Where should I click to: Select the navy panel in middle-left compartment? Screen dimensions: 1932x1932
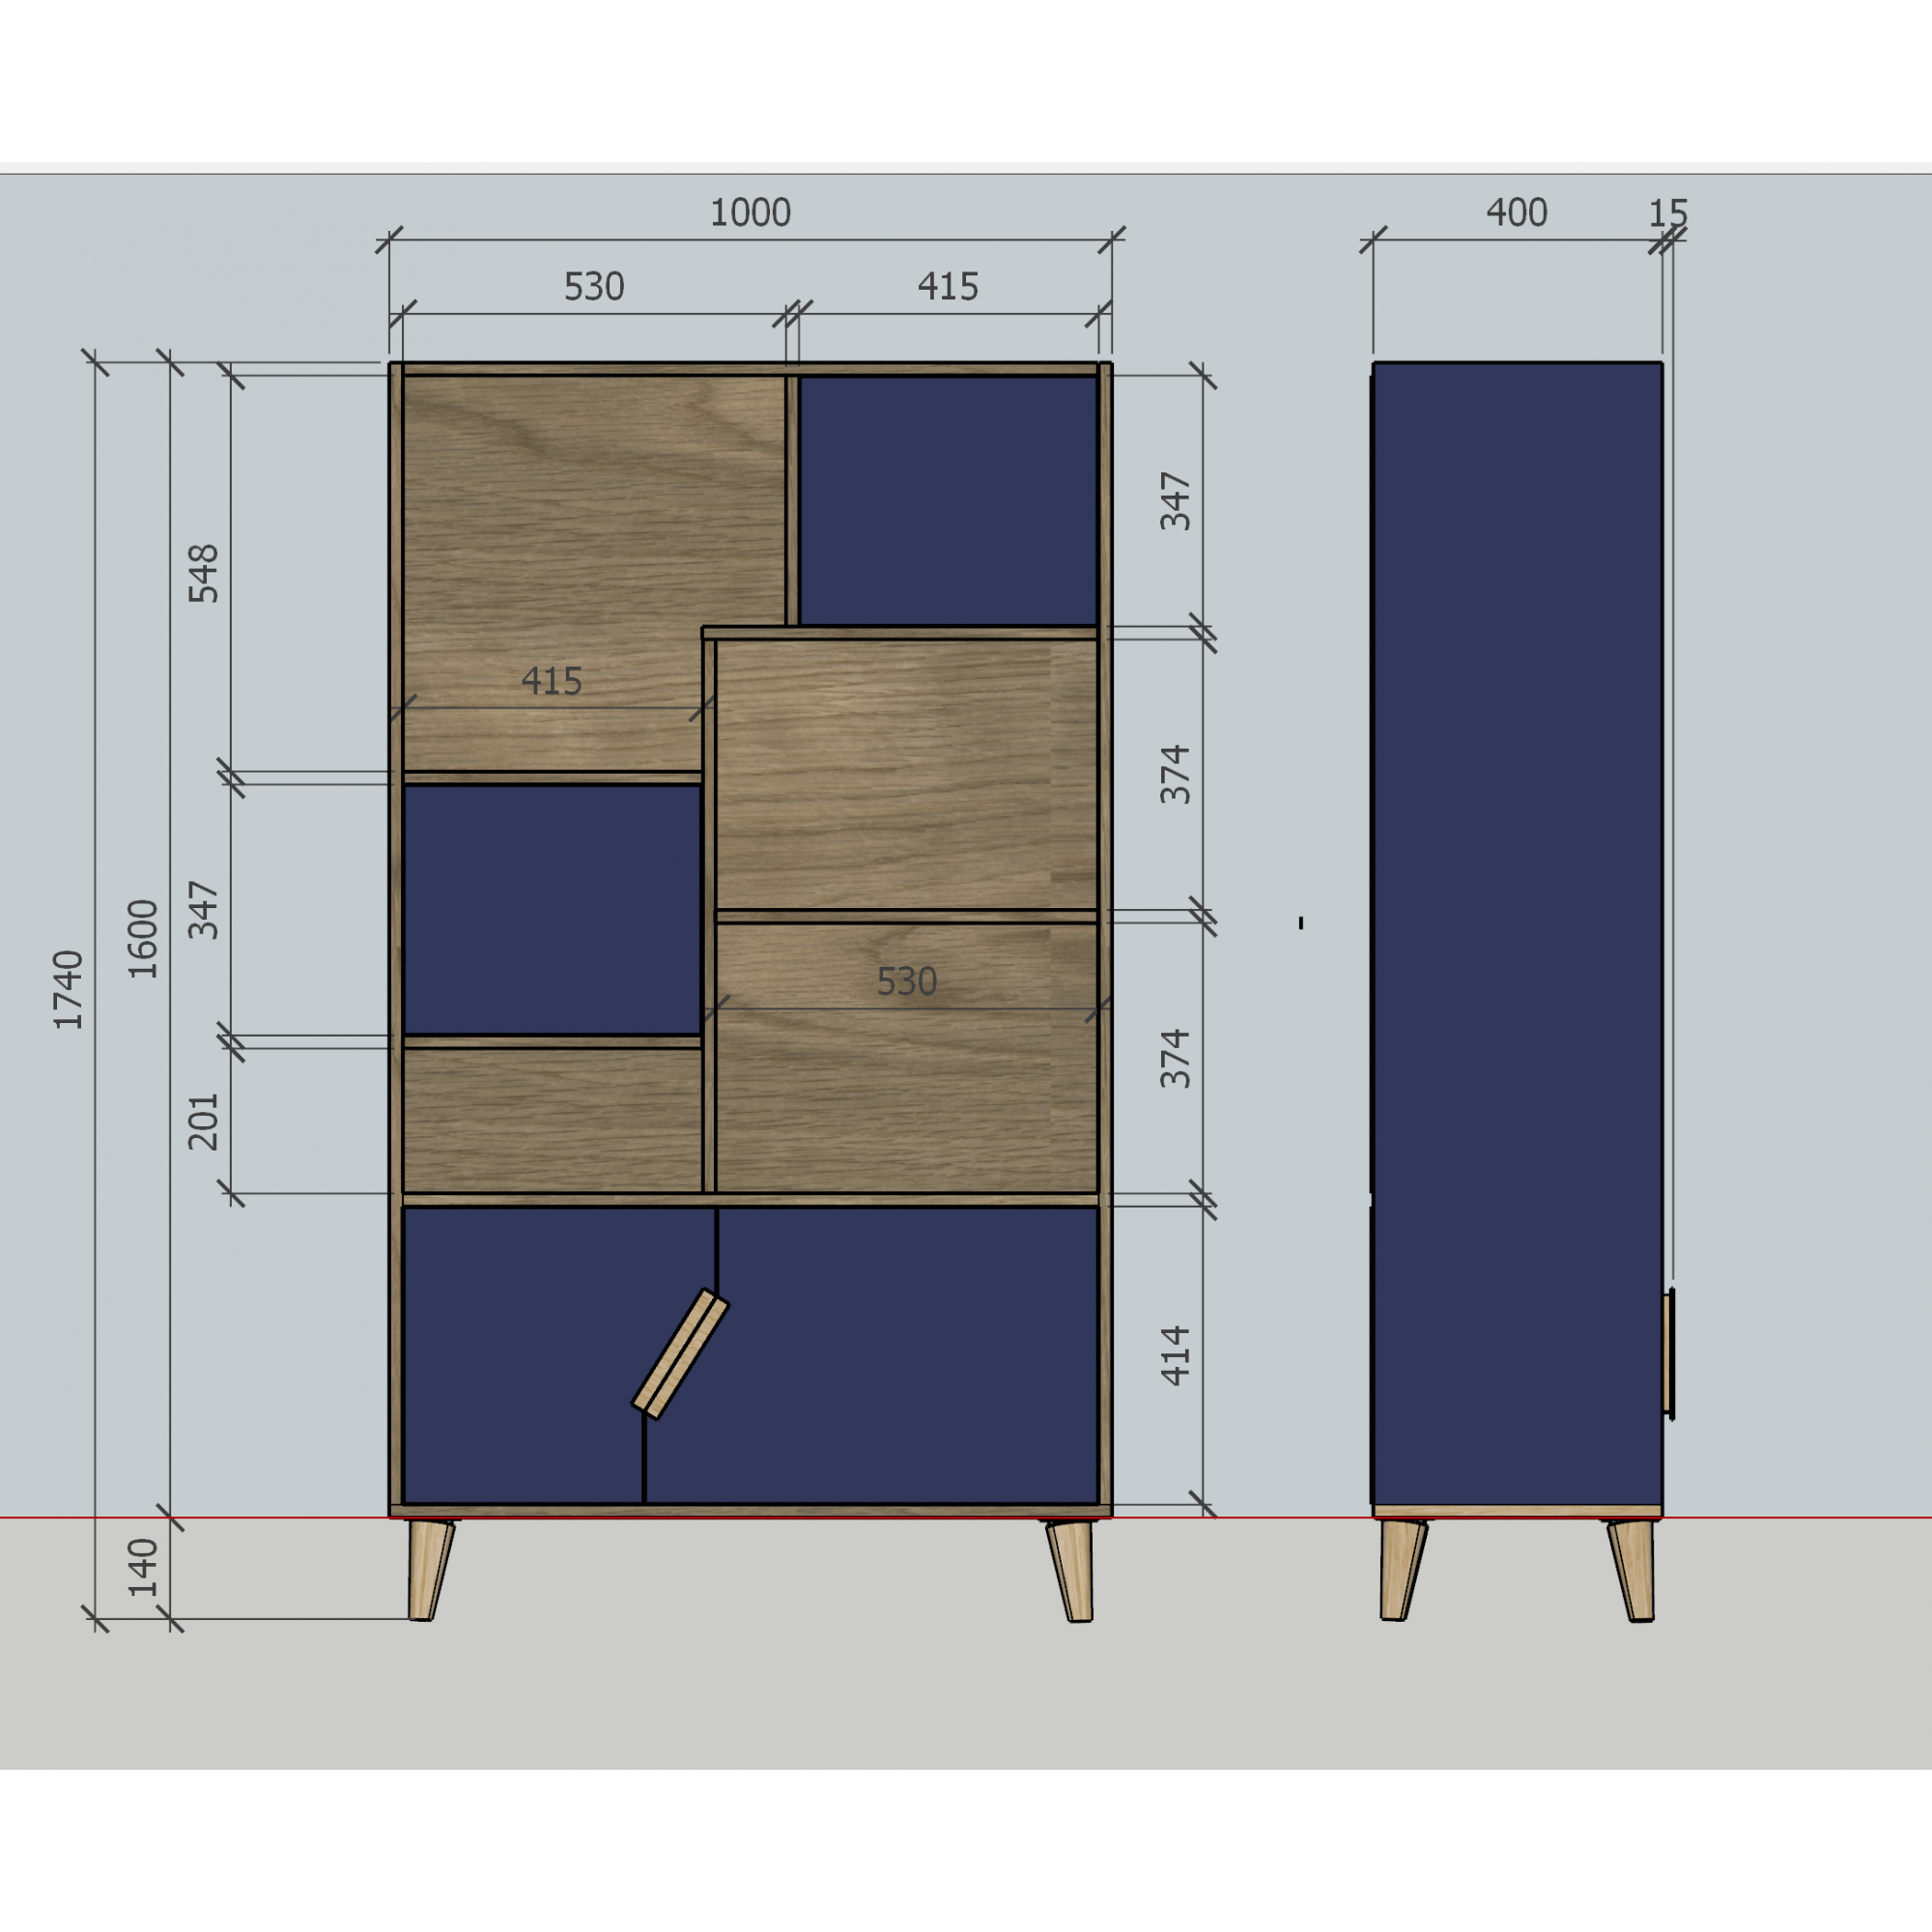click(x=552, y=909)
